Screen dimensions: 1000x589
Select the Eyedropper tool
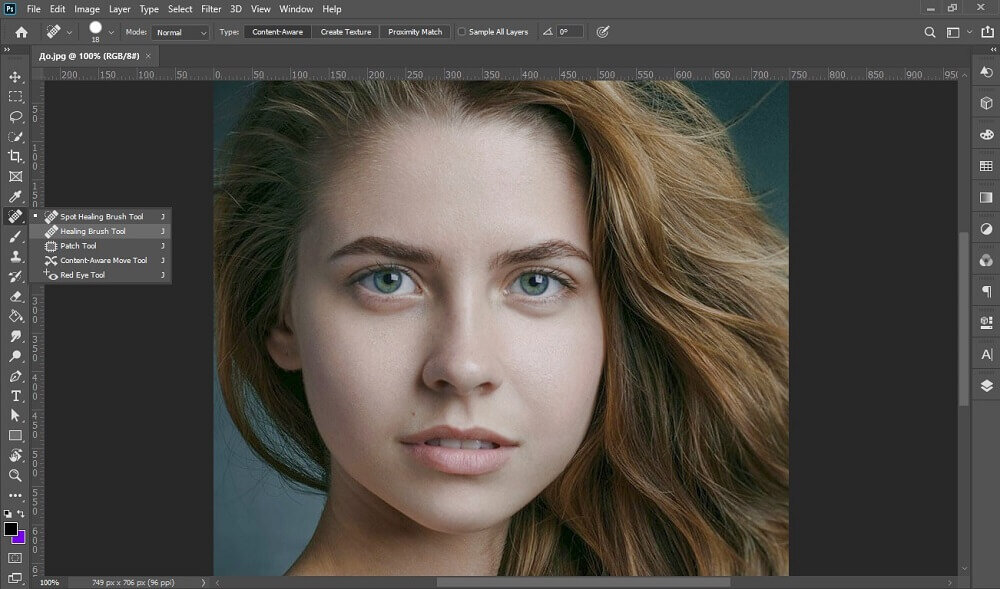[15, 197]
